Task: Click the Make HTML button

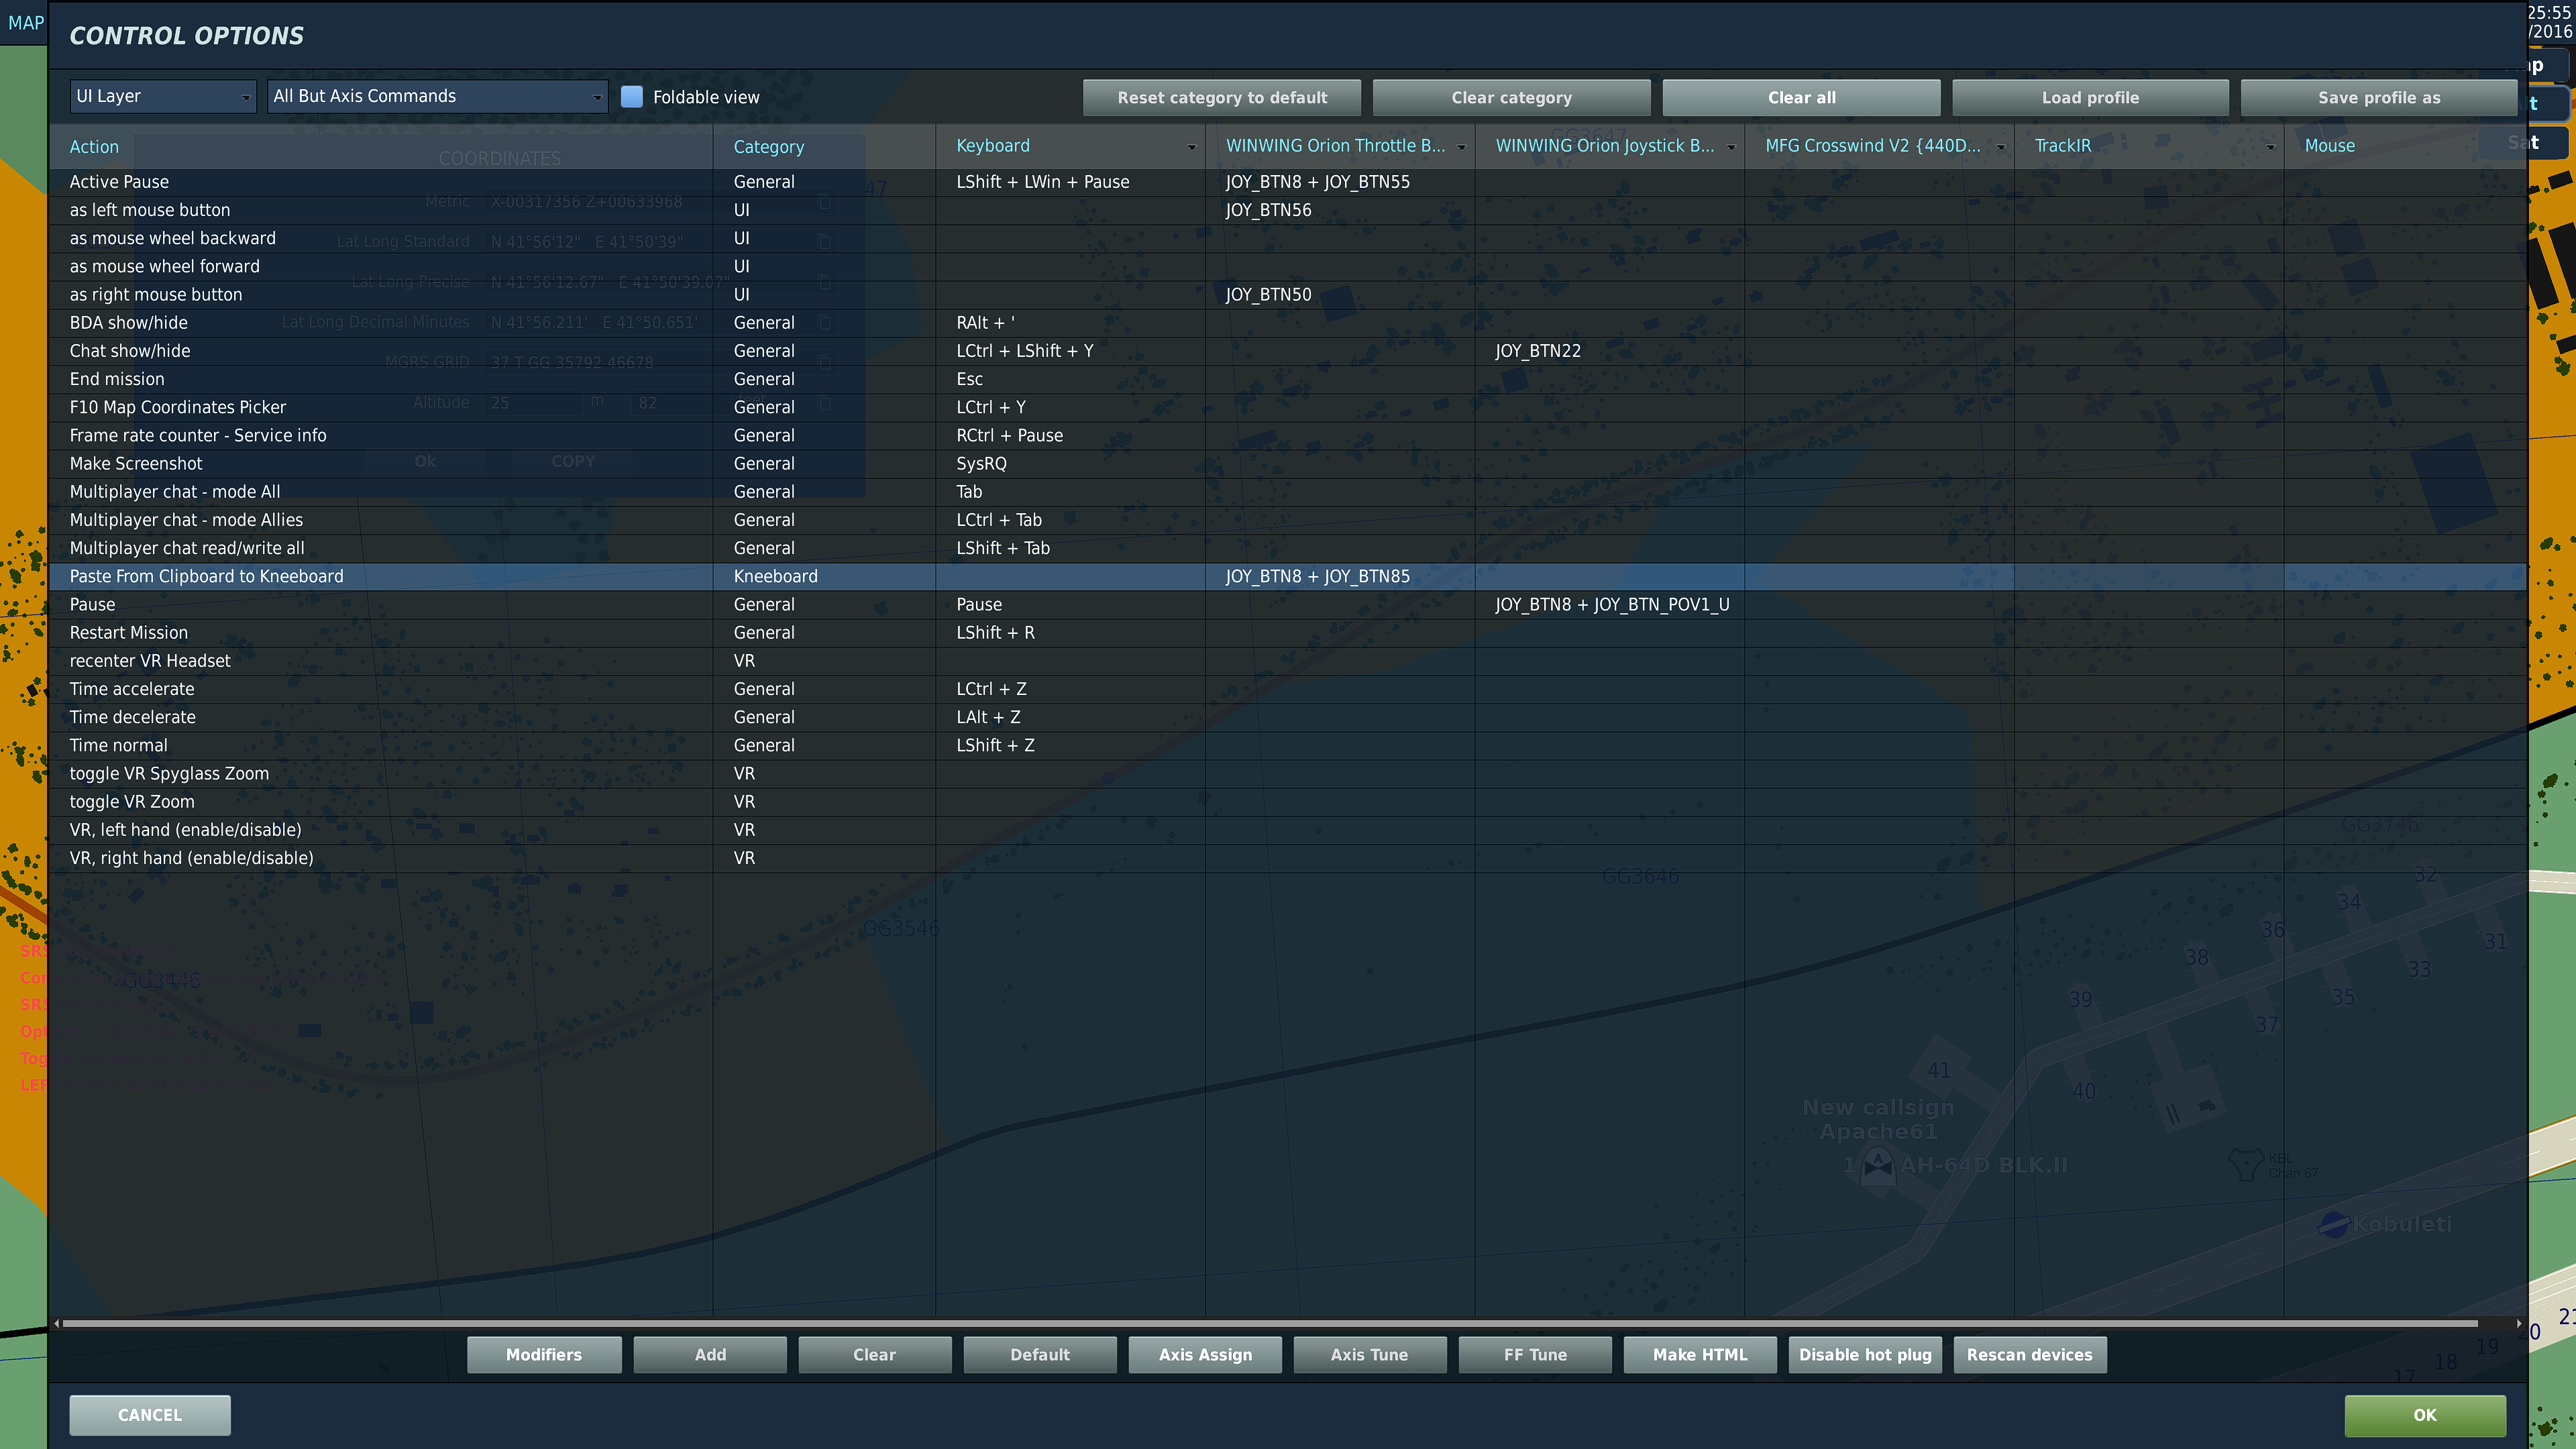Action: tap(1700, 1355)
